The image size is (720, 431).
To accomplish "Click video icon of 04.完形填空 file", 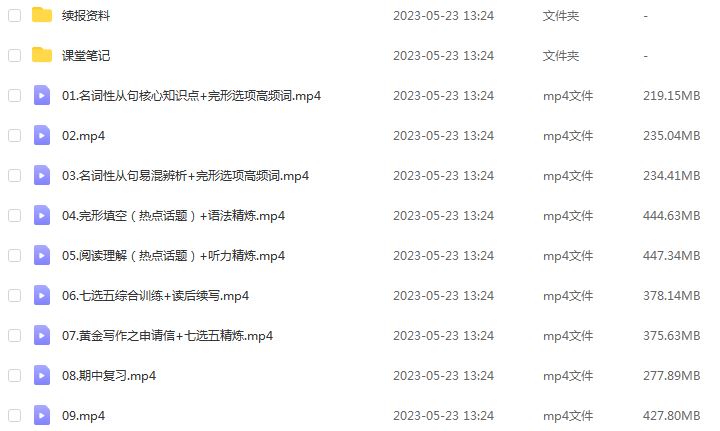I will click(42, 215).
